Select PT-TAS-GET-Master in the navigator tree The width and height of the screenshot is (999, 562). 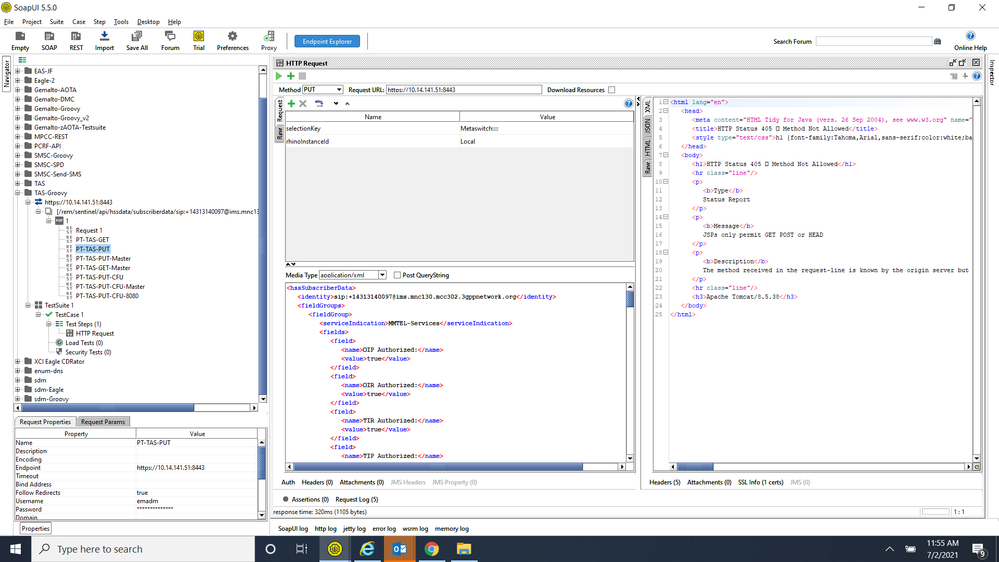[103, 268]
